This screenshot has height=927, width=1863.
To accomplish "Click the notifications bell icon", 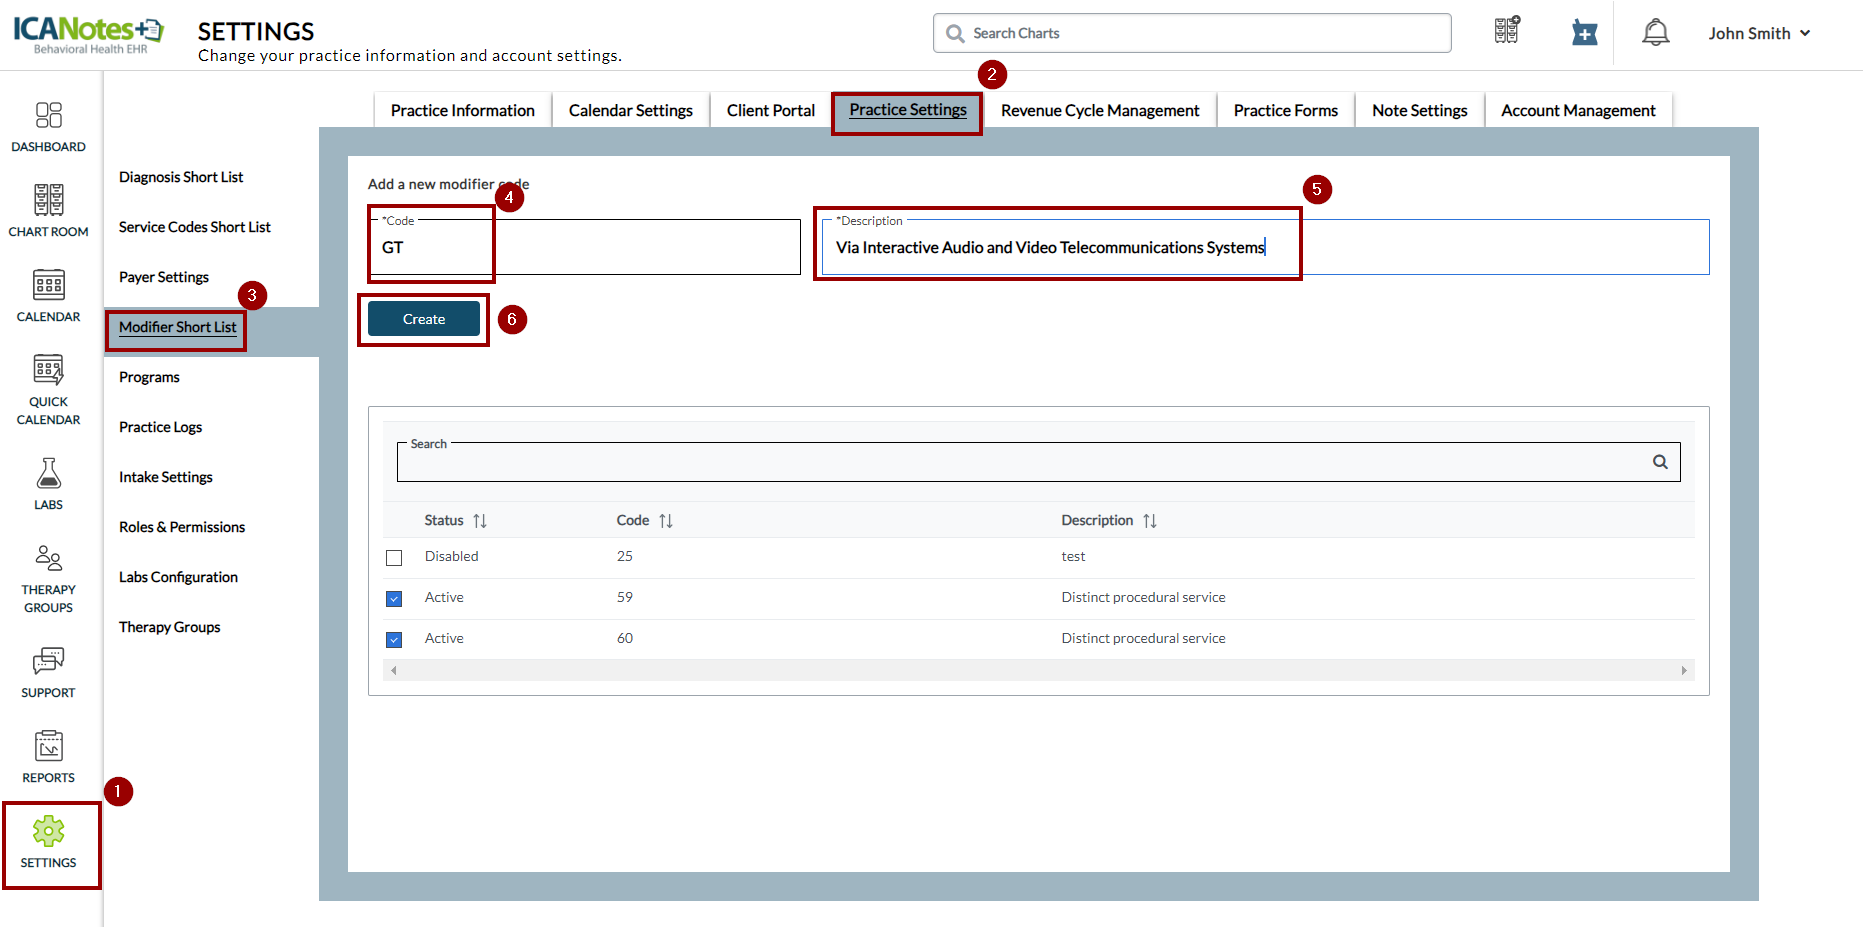I will pos(1655,33).
